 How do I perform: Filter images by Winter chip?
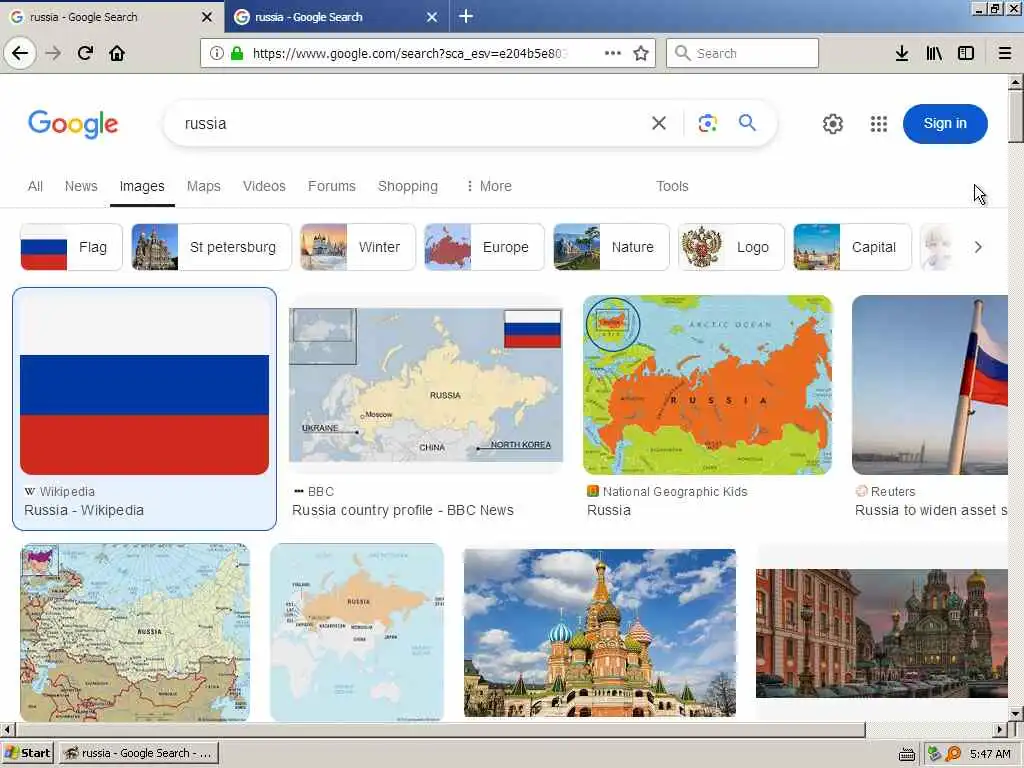357,247
